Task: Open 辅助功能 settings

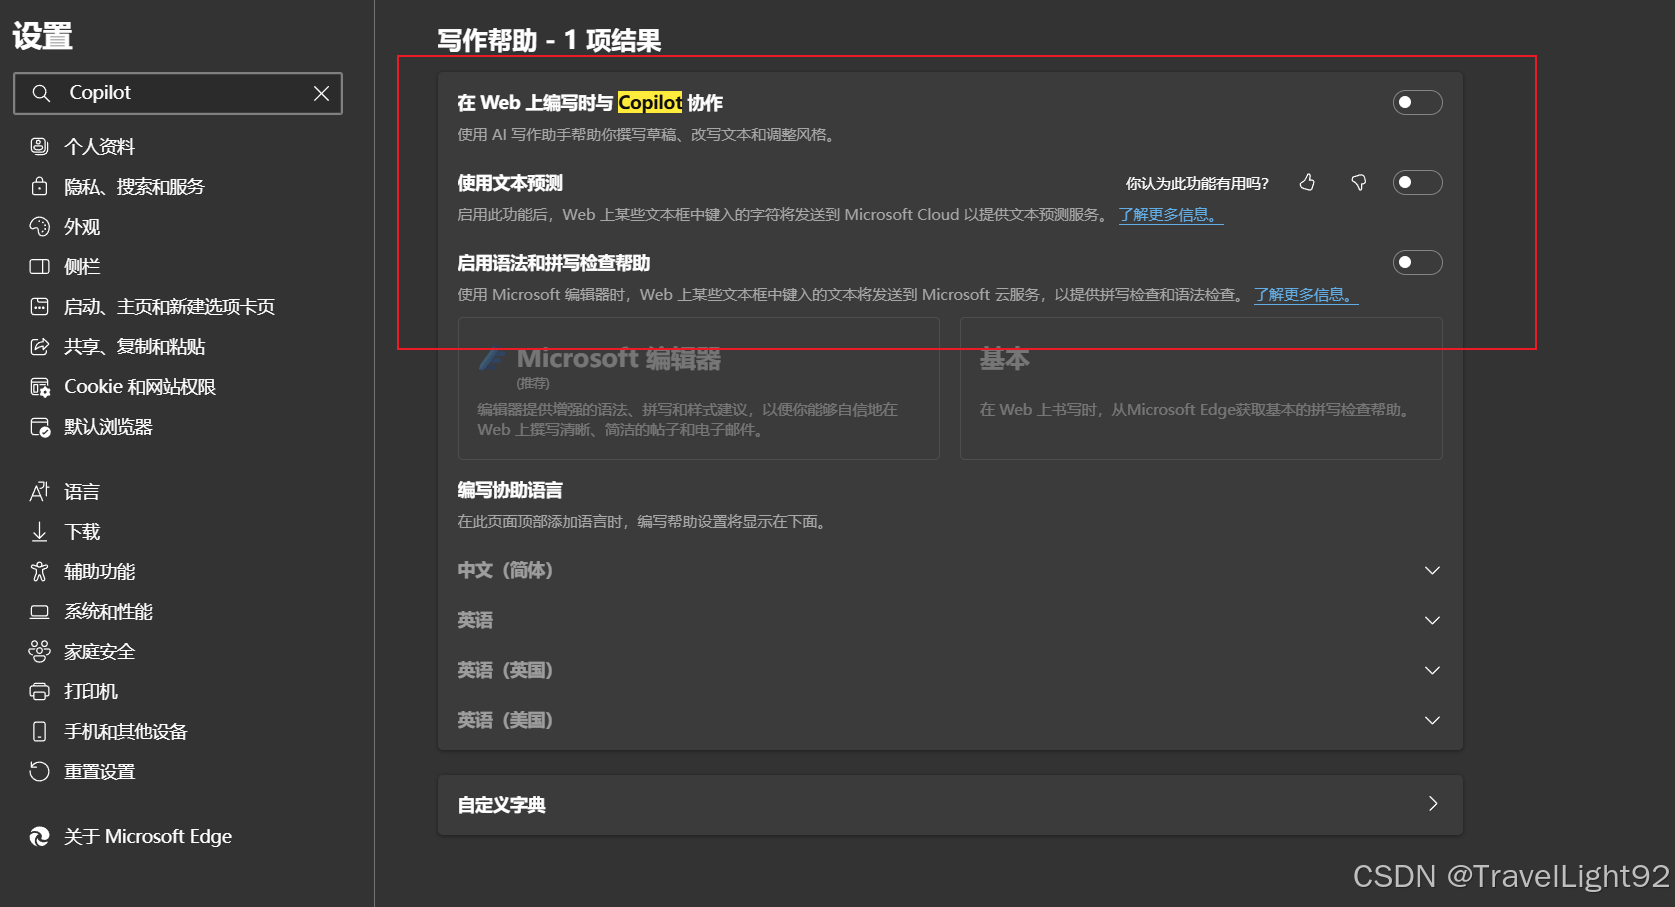Action: click(x=100, y=571)
